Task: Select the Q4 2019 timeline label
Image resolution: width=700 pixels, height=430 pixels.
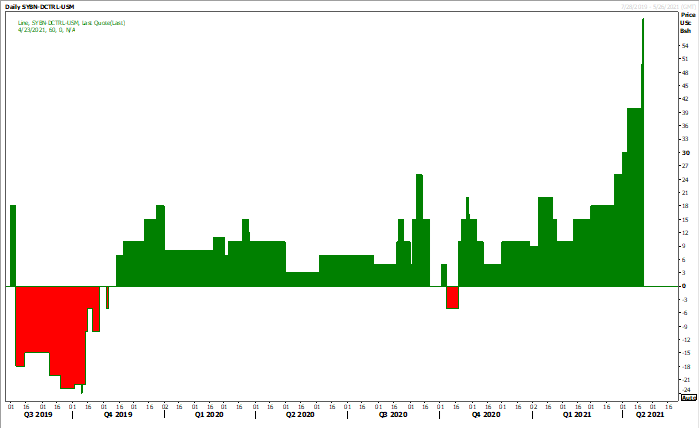Action: [118, 414]
